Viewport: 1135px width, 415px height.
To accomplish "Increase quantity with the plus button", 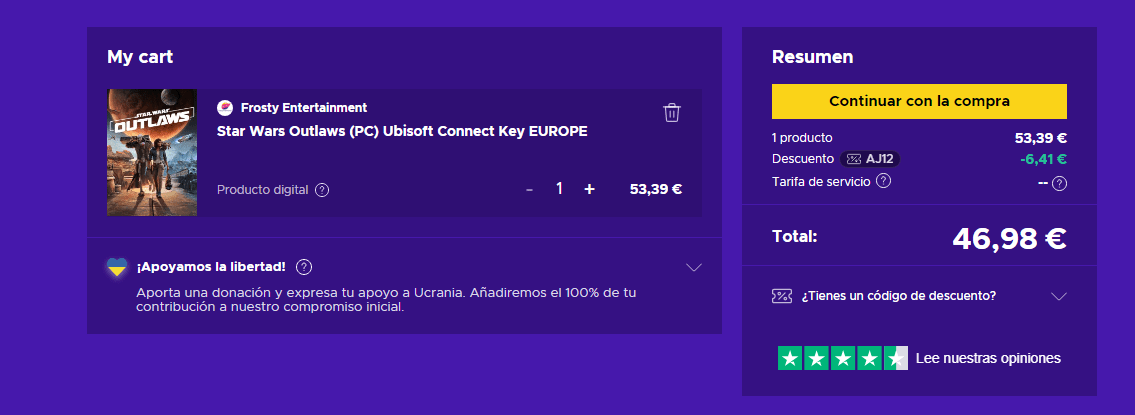I will [589, 189].
